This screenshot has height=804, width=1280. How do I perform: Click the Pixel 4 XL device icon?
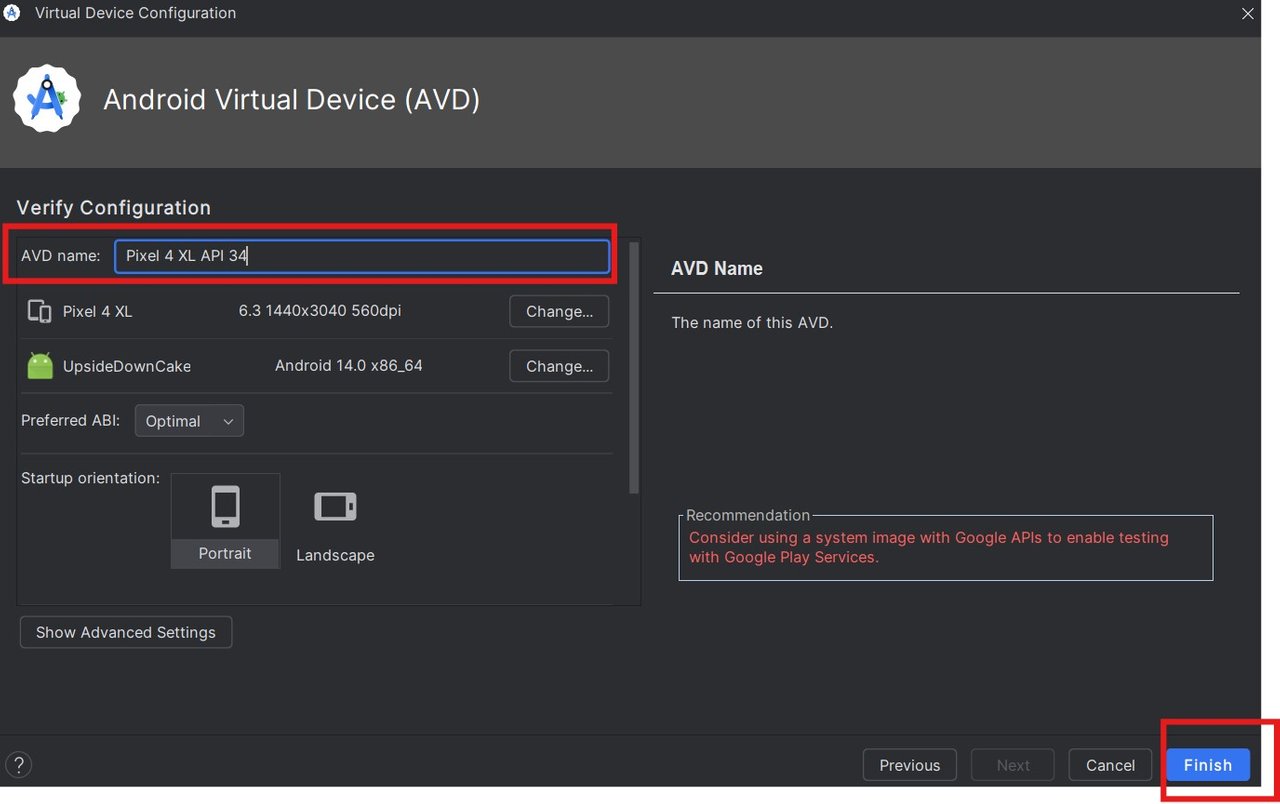(x=40, y=311)
